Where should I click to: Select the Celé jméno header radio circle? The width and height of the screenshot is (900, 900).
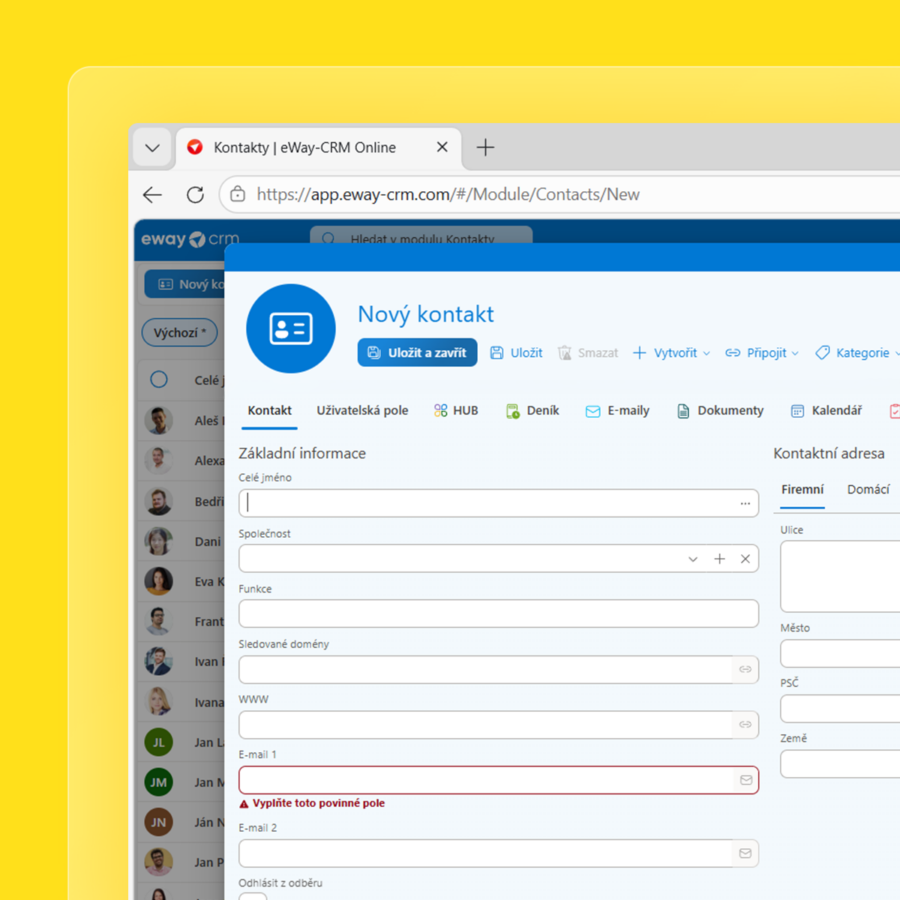159,380
